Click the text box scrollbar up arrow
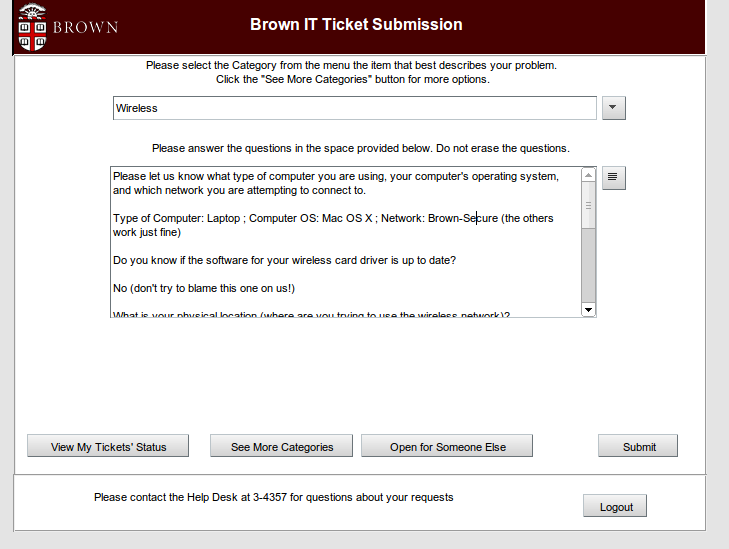The height and width of the screenshot is (549, 729). [x=588, y=175]
